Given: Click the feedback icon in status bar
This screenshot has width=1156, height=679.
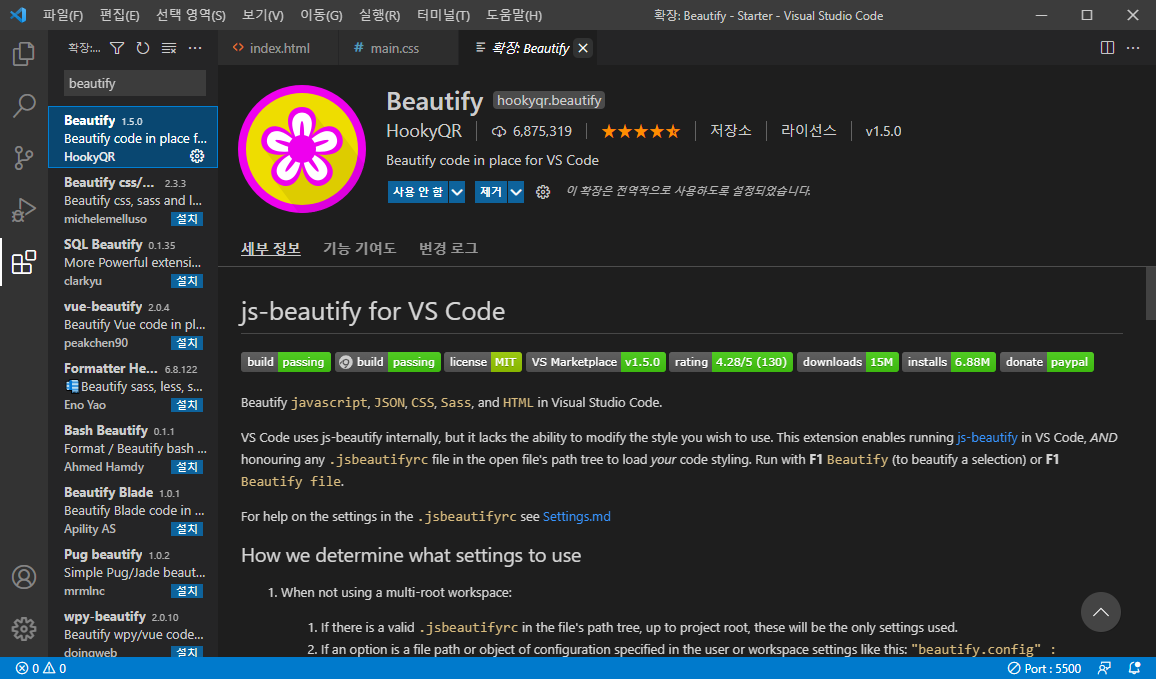Looking at the screenshot, I should pyautogui.click(x=1104, y=669).
